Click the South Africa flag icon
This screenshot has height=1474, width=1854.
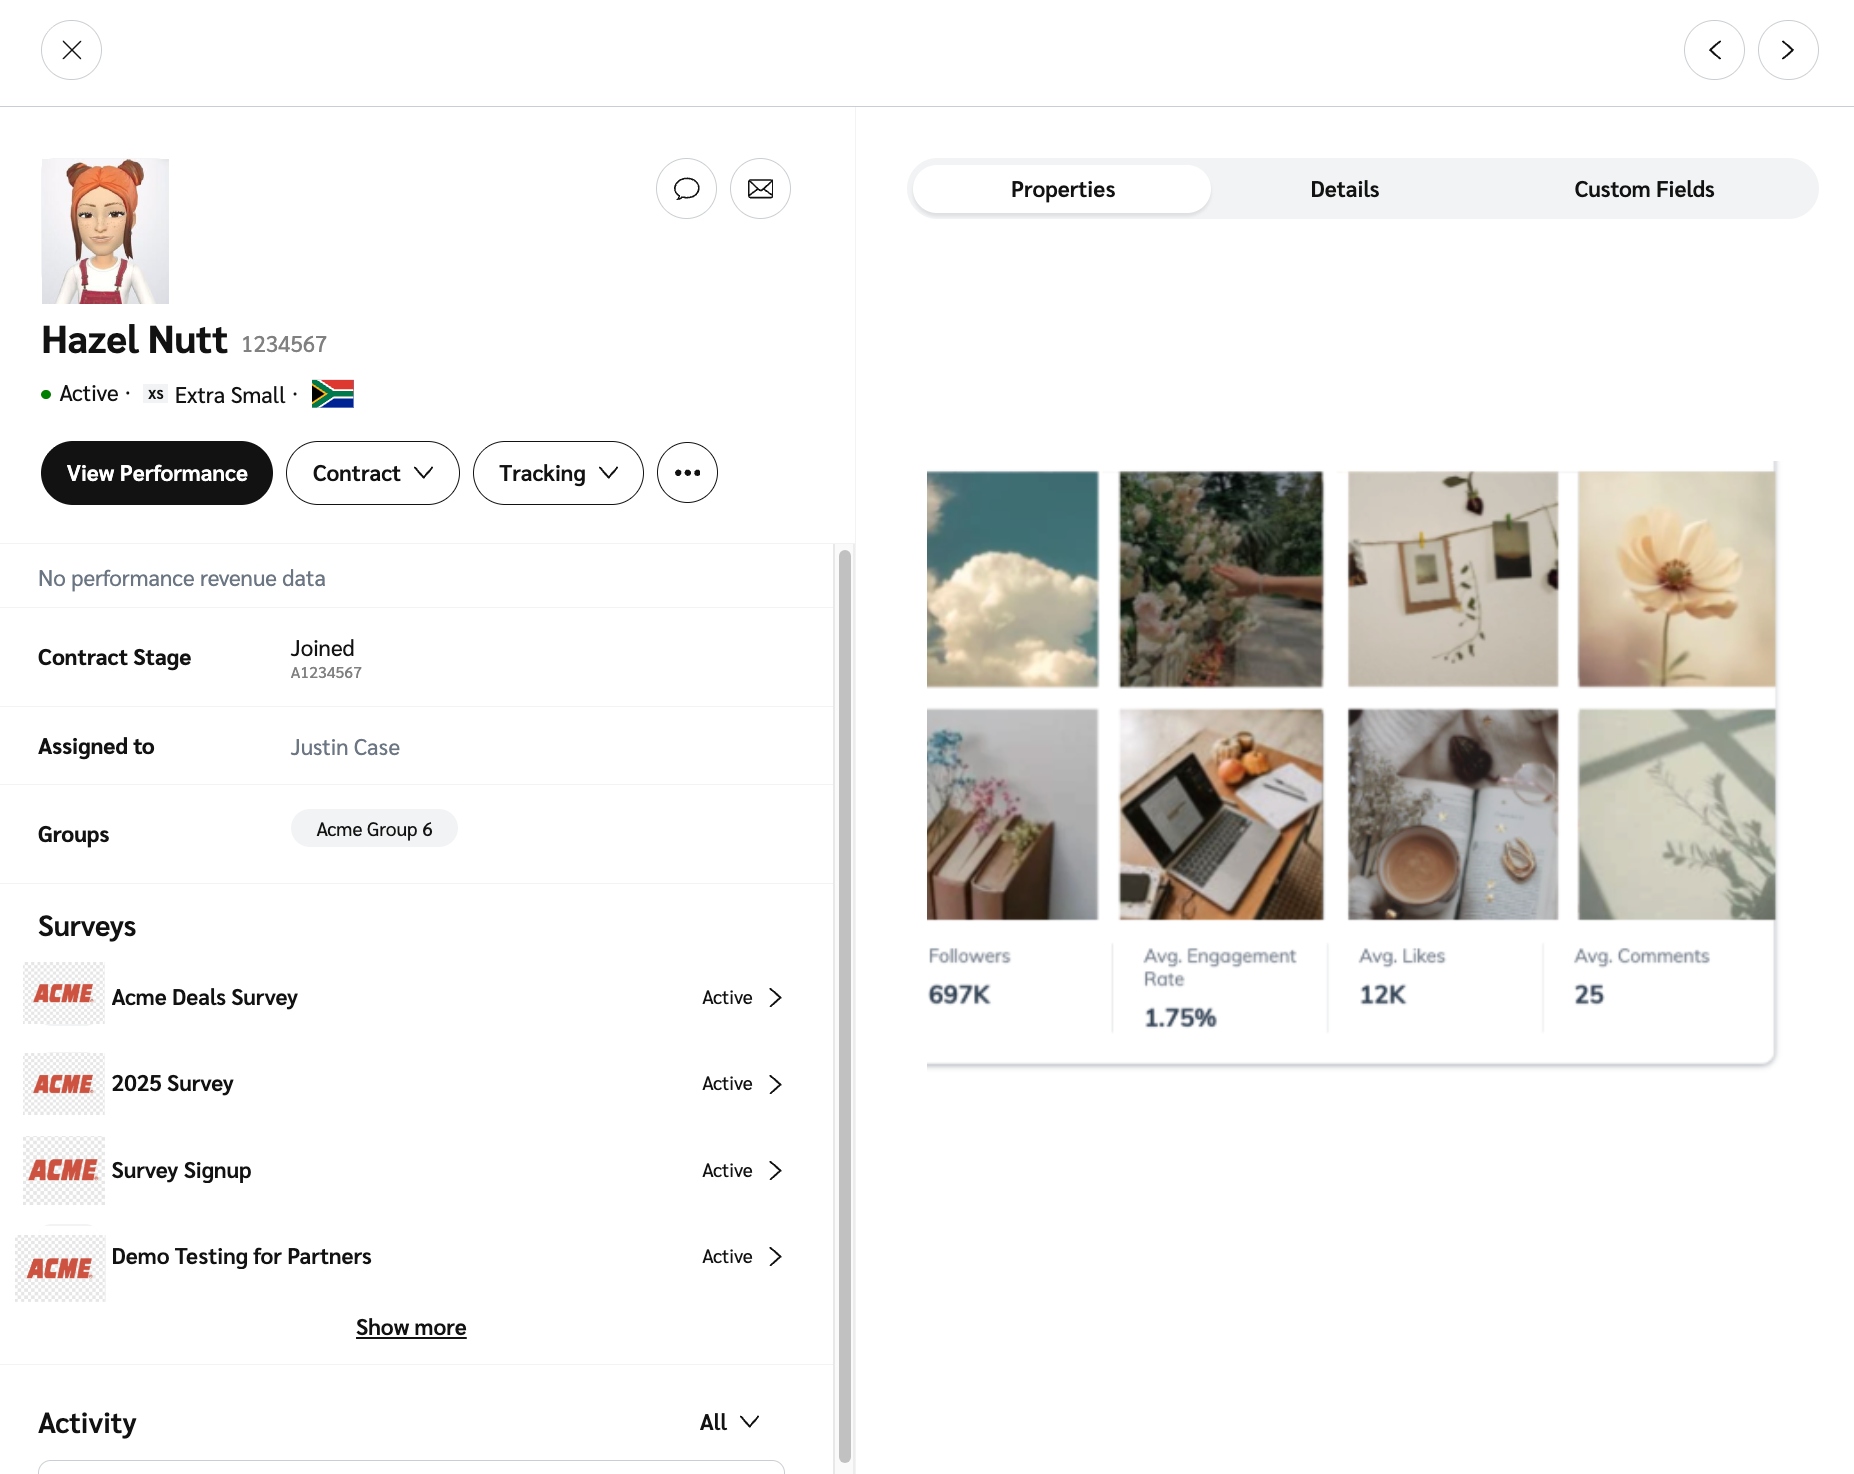(x=333, y=394)
